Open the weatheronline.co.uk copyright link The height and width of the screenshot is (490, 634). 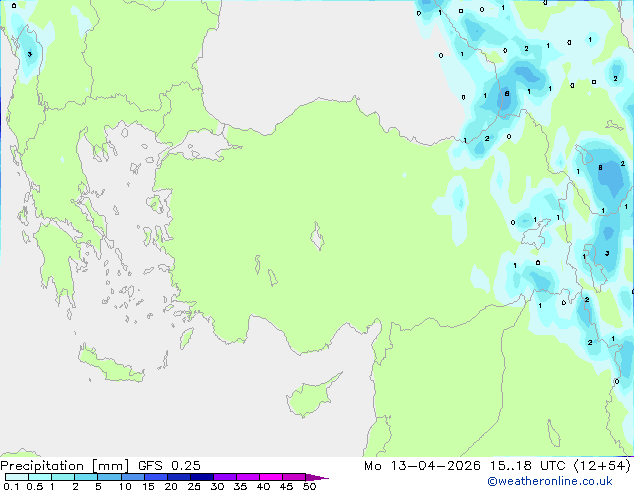click(x=550, y=481)
